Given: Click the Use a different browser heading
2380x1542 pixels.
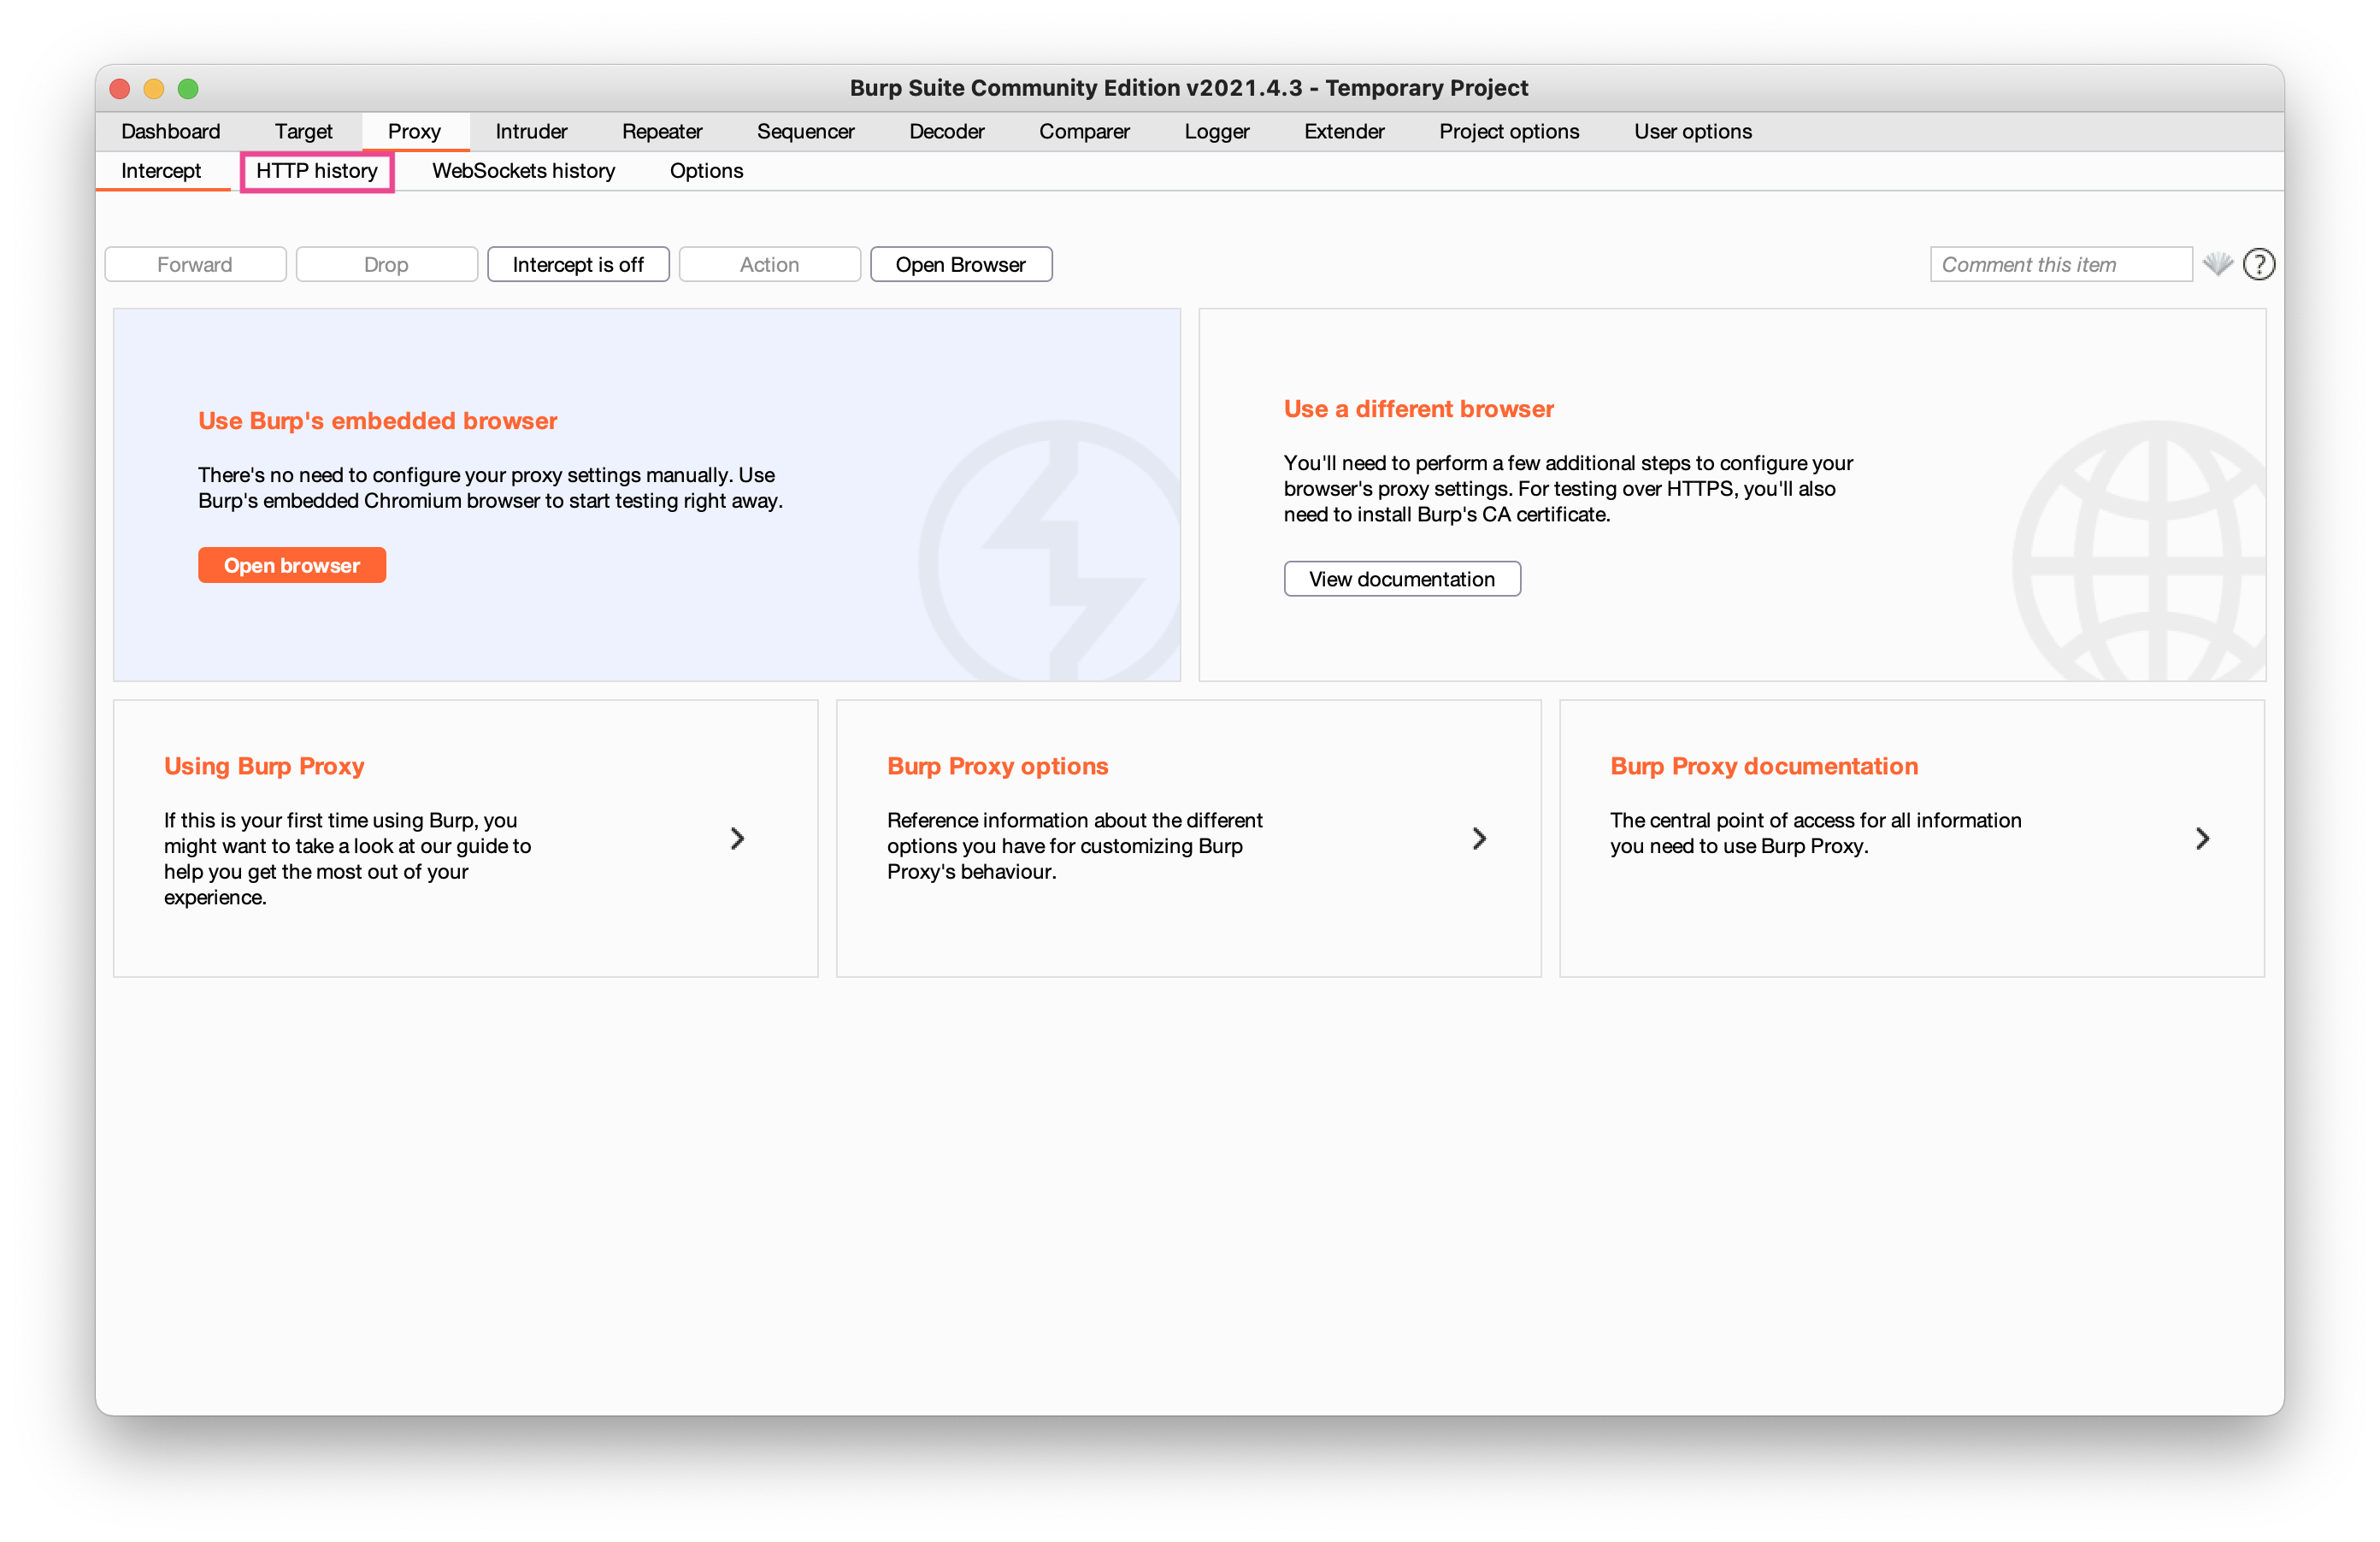Looking at the screenshot, I should tap(1418, 409).
